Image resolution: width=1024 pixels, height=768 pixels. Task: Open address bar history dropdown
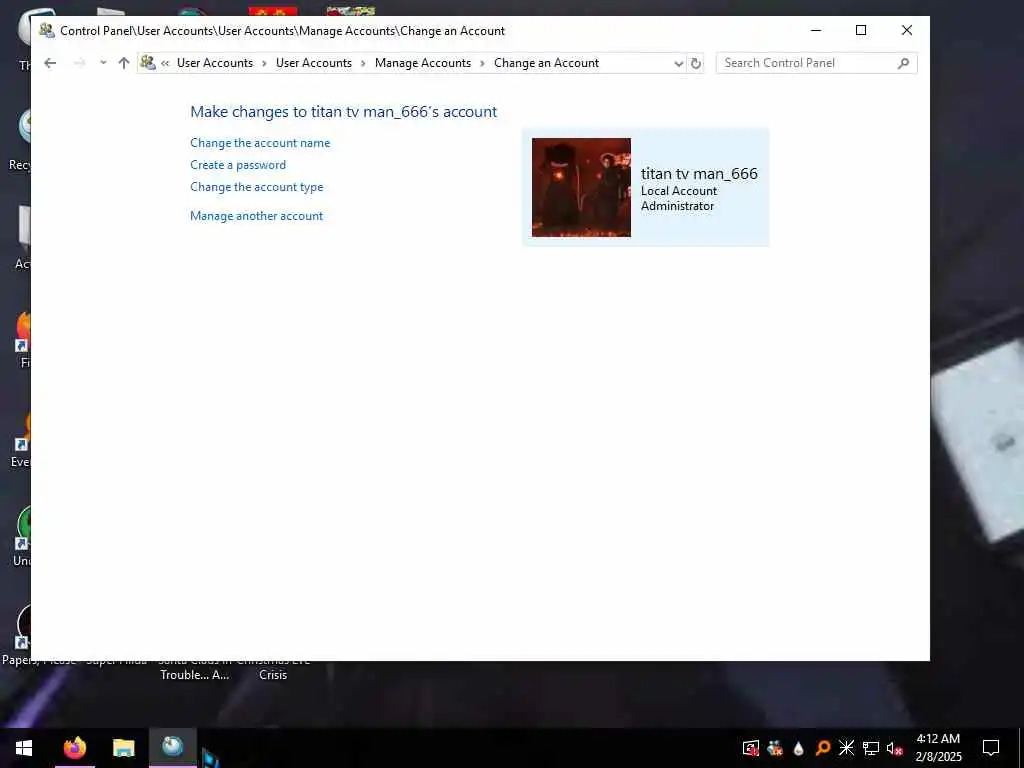679,63
